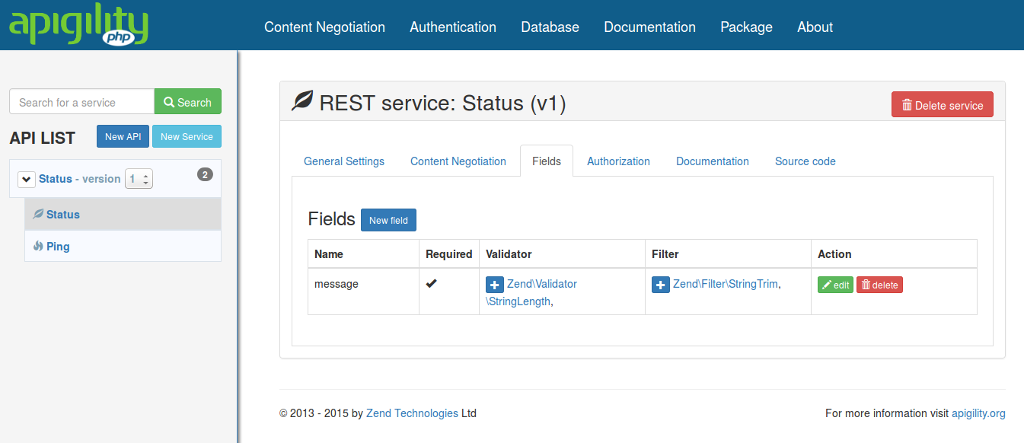This screenshot has width=1024, height=443.
Task: Click the leaf icon beside REST service title
Action: click(x=302, y=103)
